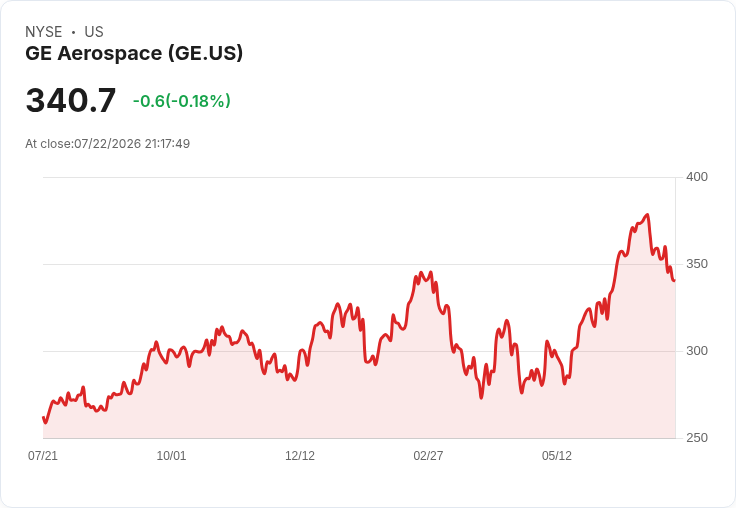The height and width of the screenshot is (508, 736).
Task: Click the NYSE exchange label
Action: tap(44, 32)
